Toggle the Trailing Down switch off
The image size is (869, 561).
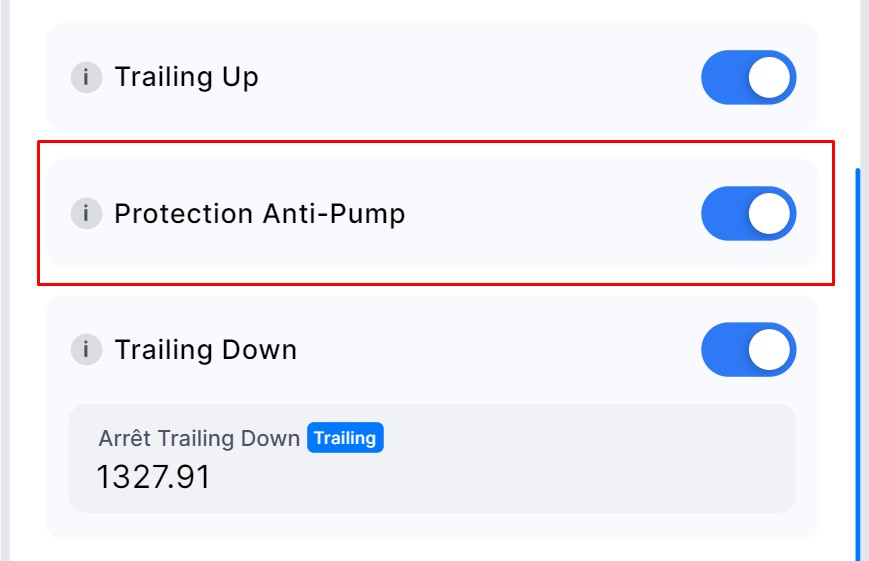coord(748,350)
